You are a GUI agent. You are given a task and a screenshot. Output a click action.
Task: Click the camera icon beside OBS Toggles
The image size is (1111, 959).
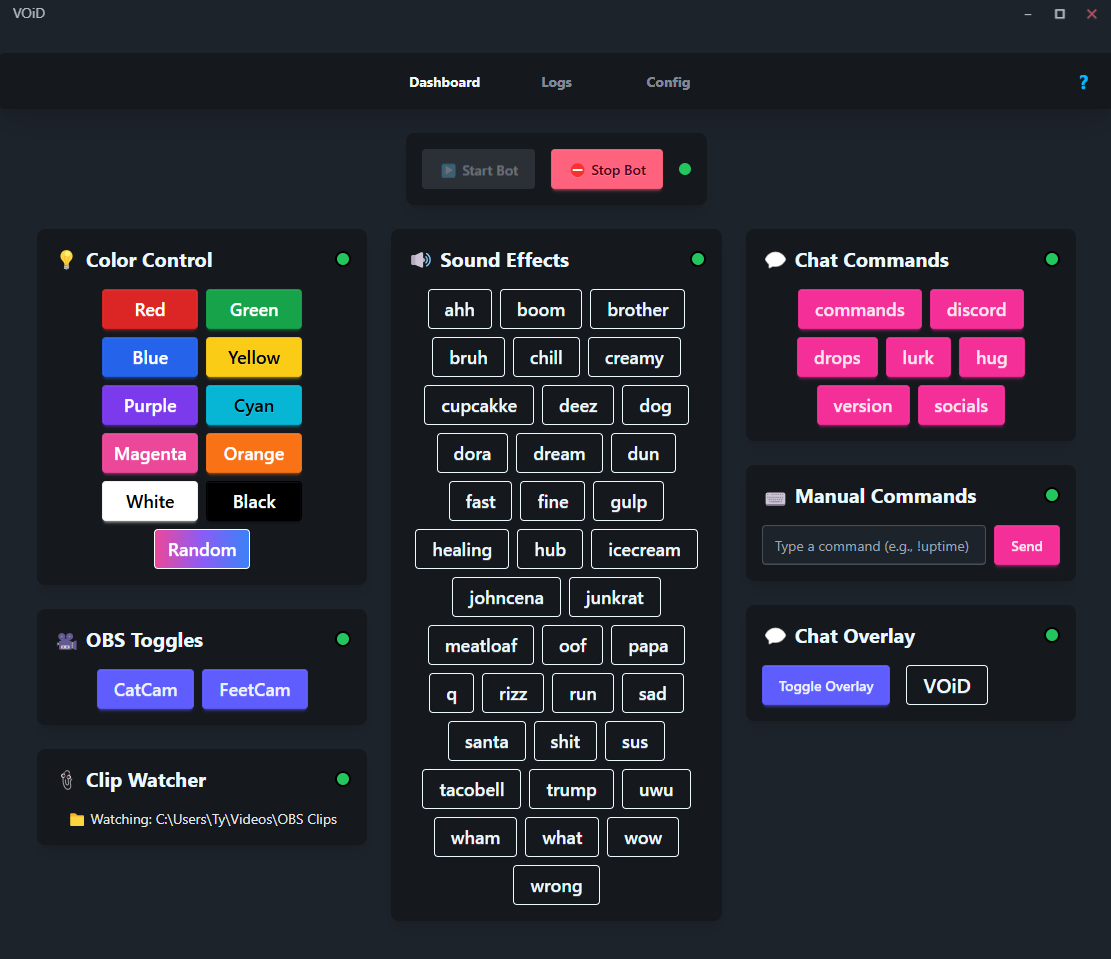(x=67, y=641)
